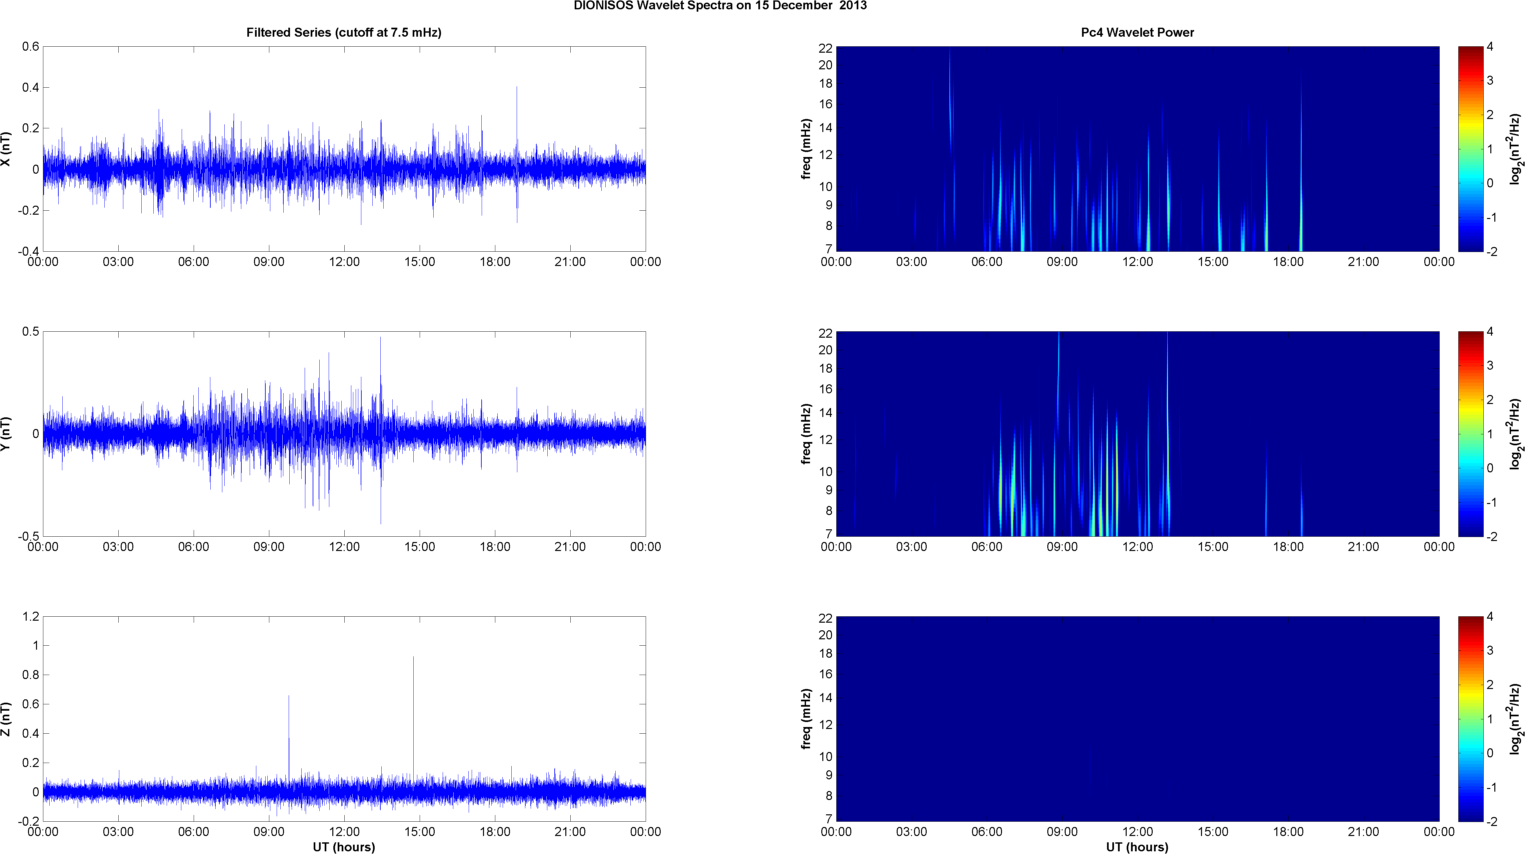
Task: Click the log2(nT²/Hz) label beside the middle colorbar
Action: (1515, 434)
